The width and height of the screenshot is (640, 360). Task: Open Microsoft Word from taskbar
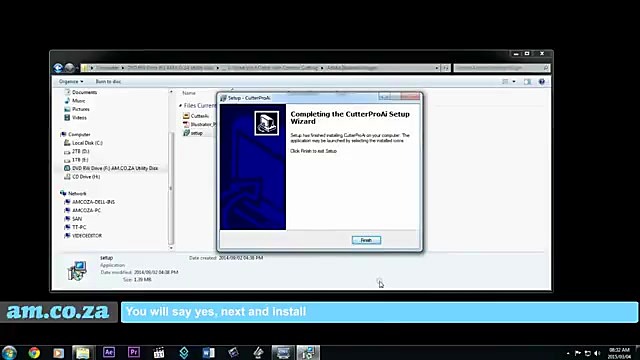pos(209,353)
